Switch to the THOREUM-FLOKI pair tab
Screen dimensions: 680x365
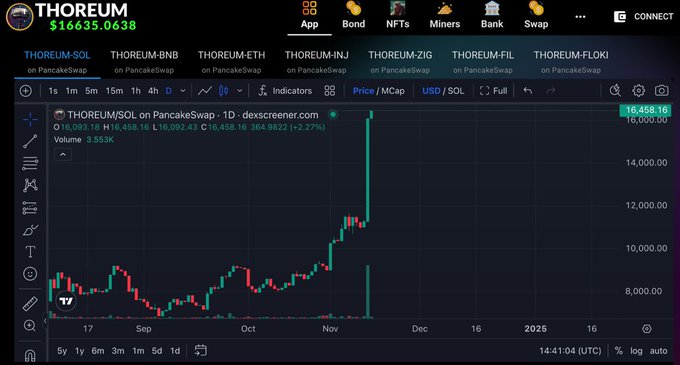pyautogui.click(x=571, y=62)
